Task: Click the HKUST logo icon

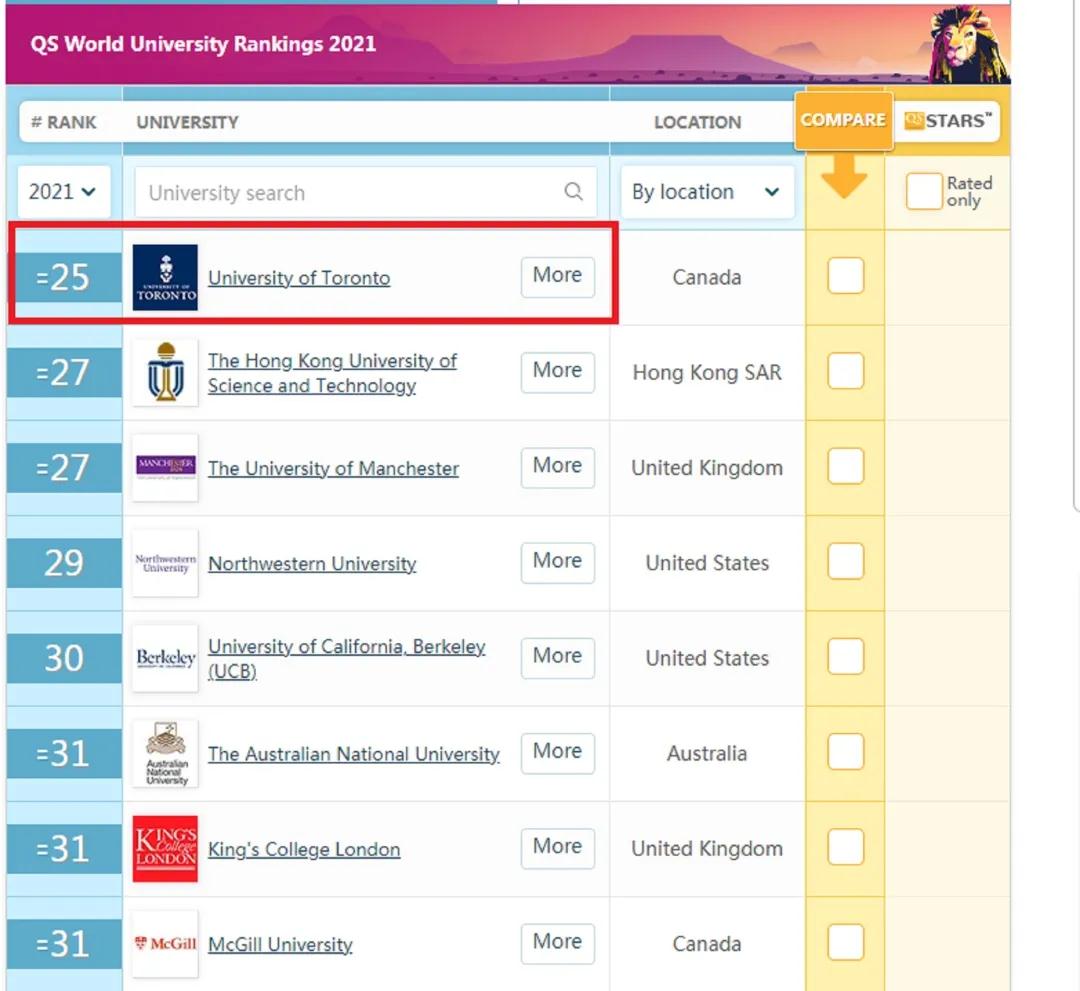Action: pyautogui.click(x=165, y=372)
